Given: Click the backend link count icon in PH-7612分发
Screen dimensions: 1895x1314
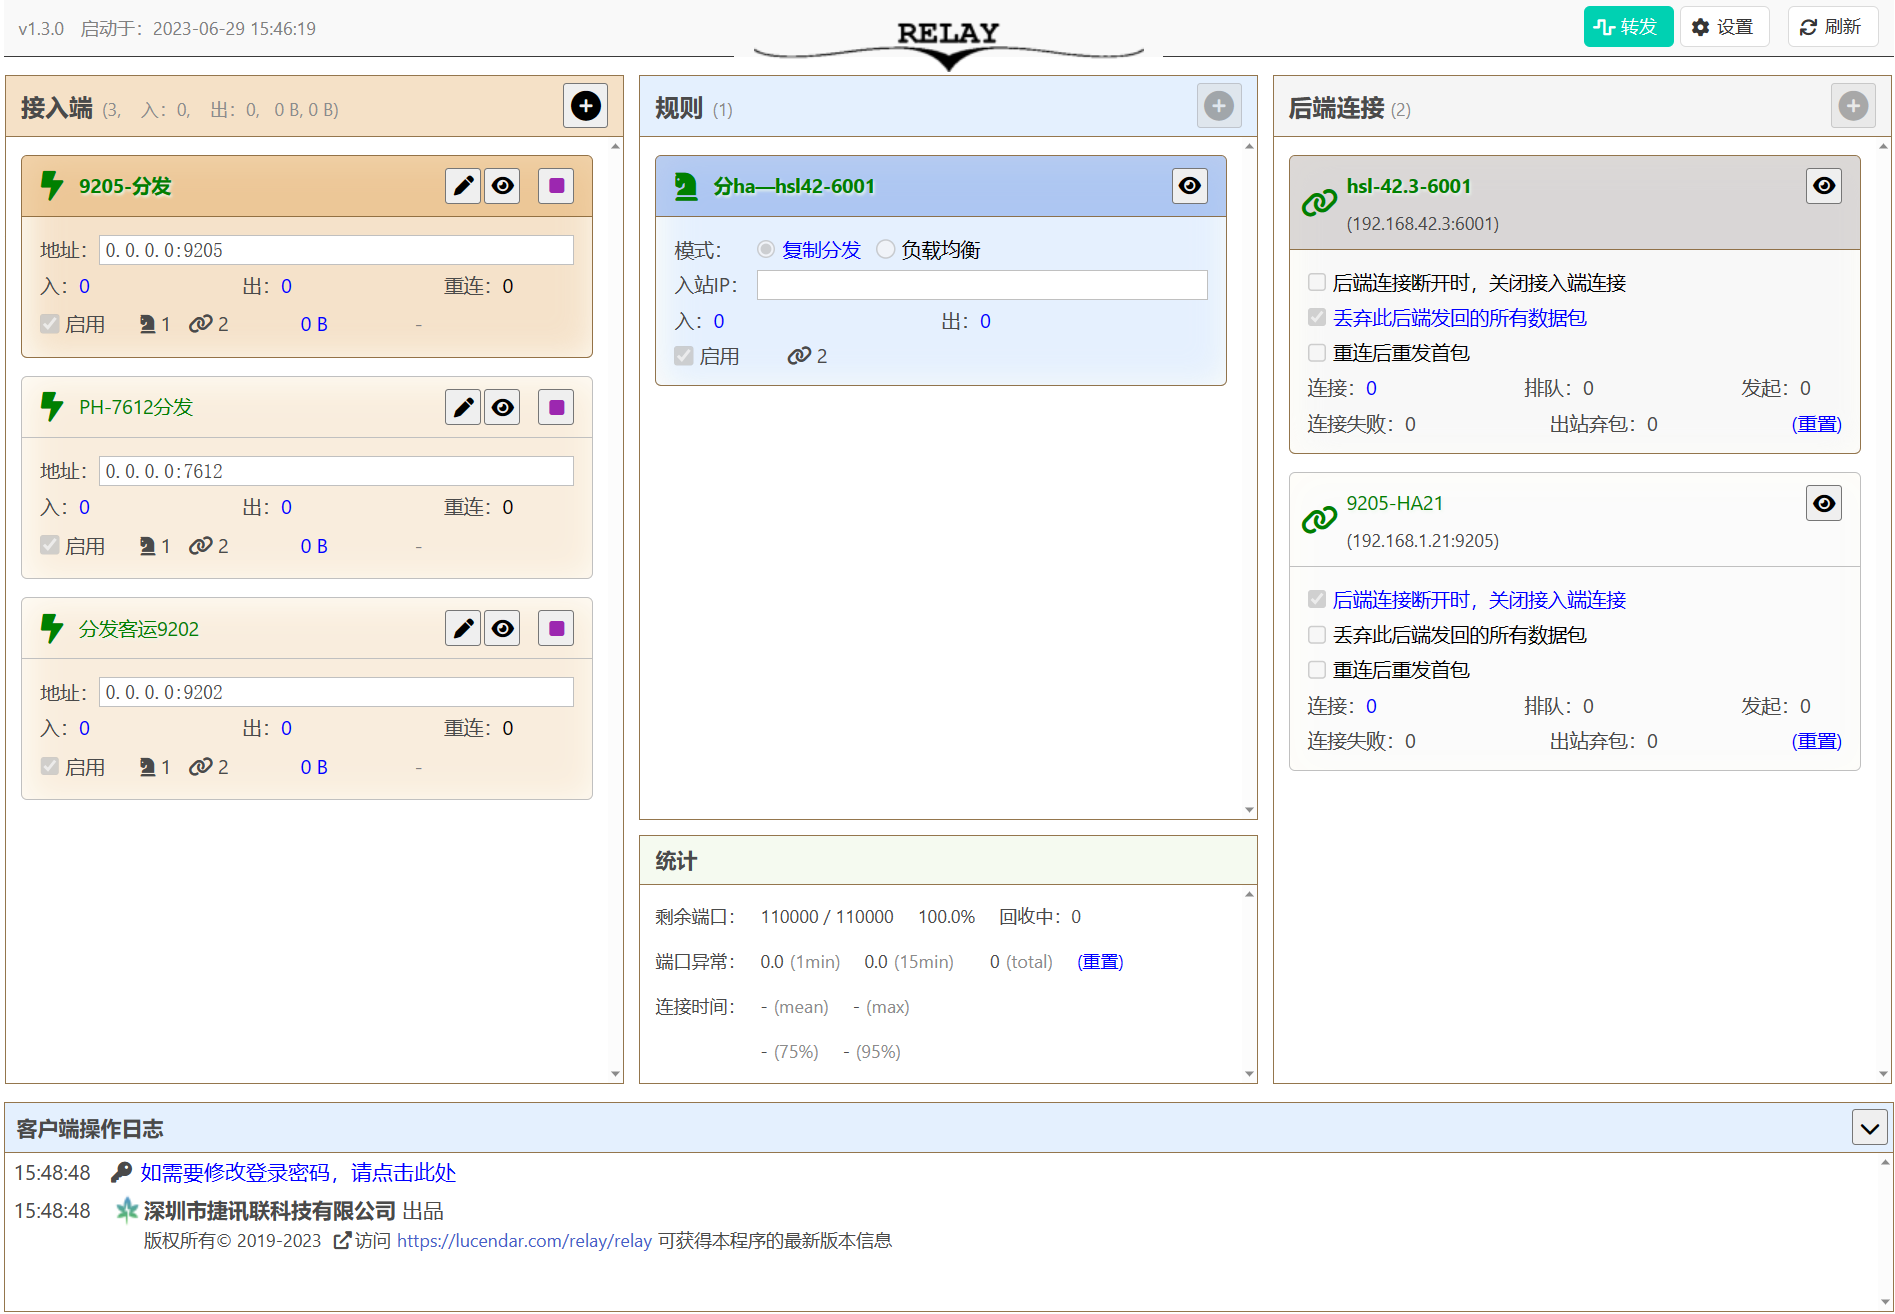Looking at the screenshot, I should point(200,546).
